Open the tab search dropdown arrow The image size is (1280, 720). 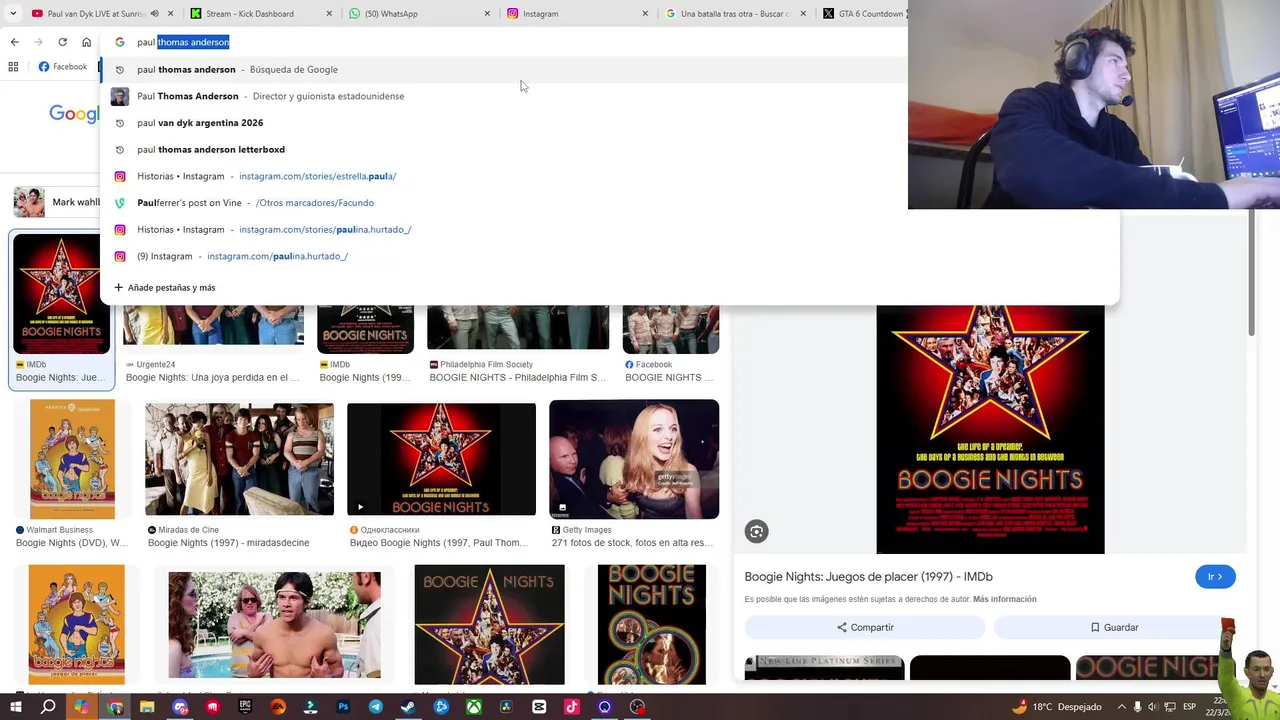click(12, 14)
